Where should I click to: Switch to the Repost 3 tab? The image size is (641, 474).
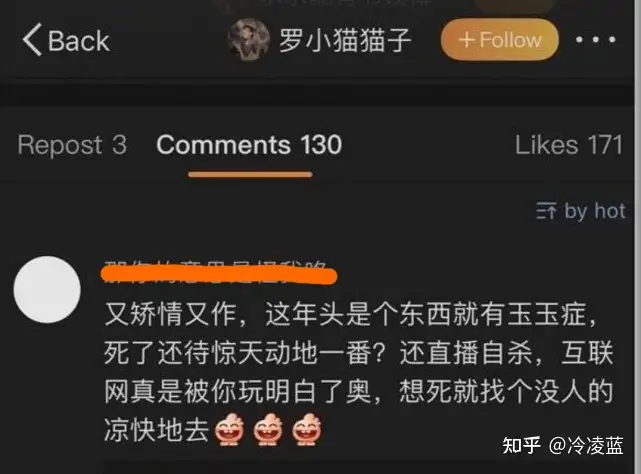pyautogui.click(x=72, y=145)
